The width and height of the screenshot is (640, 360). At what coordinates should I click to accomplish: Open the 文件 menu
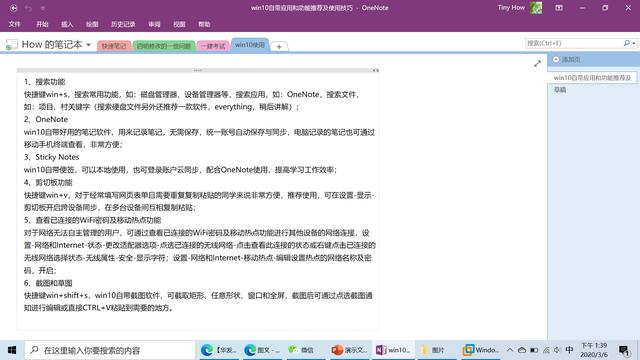[15, 24]
